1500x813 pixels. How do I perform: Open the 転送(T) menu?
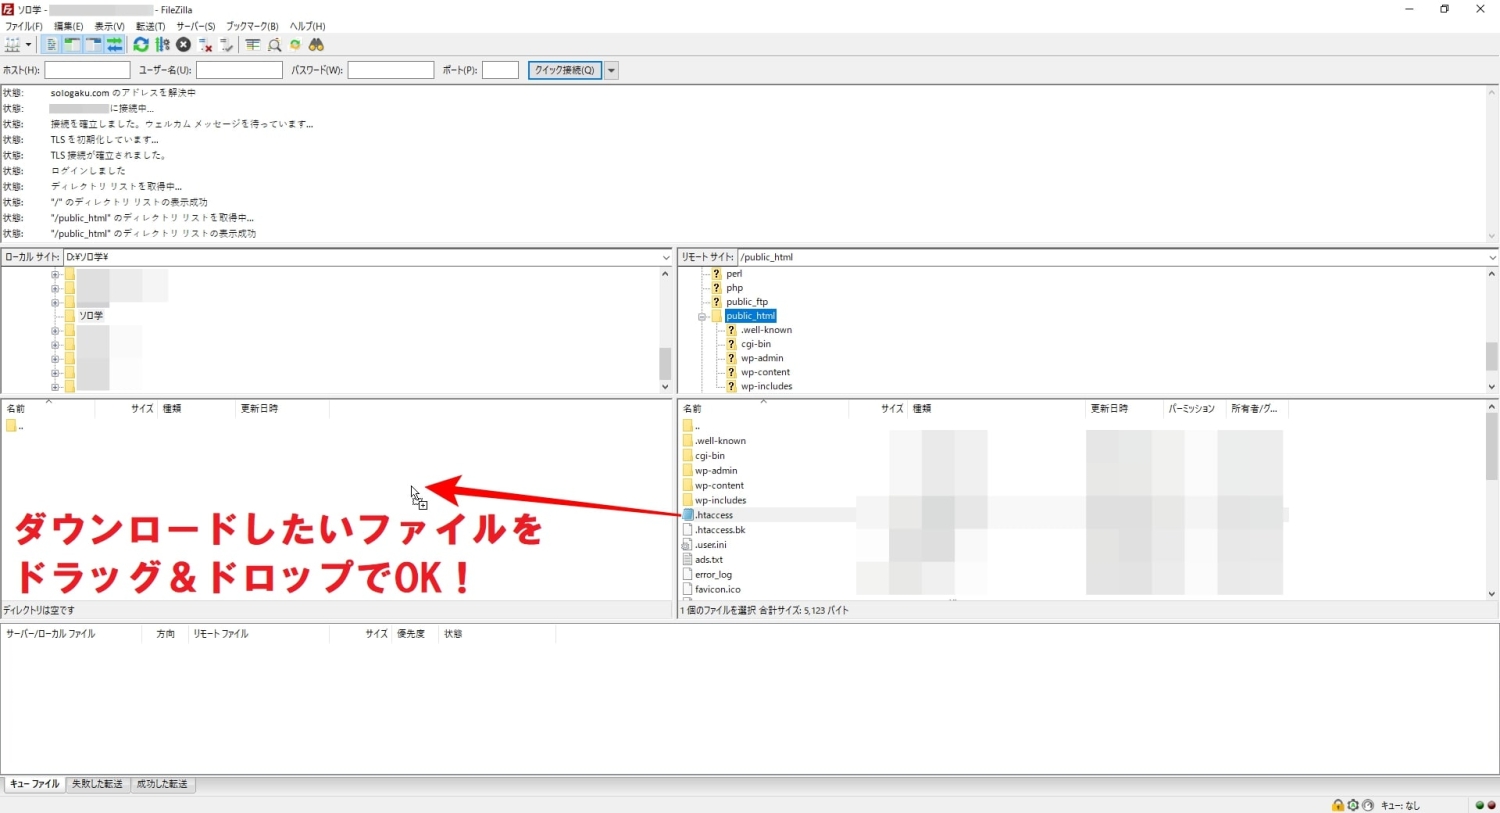click(x=150, y=26)
